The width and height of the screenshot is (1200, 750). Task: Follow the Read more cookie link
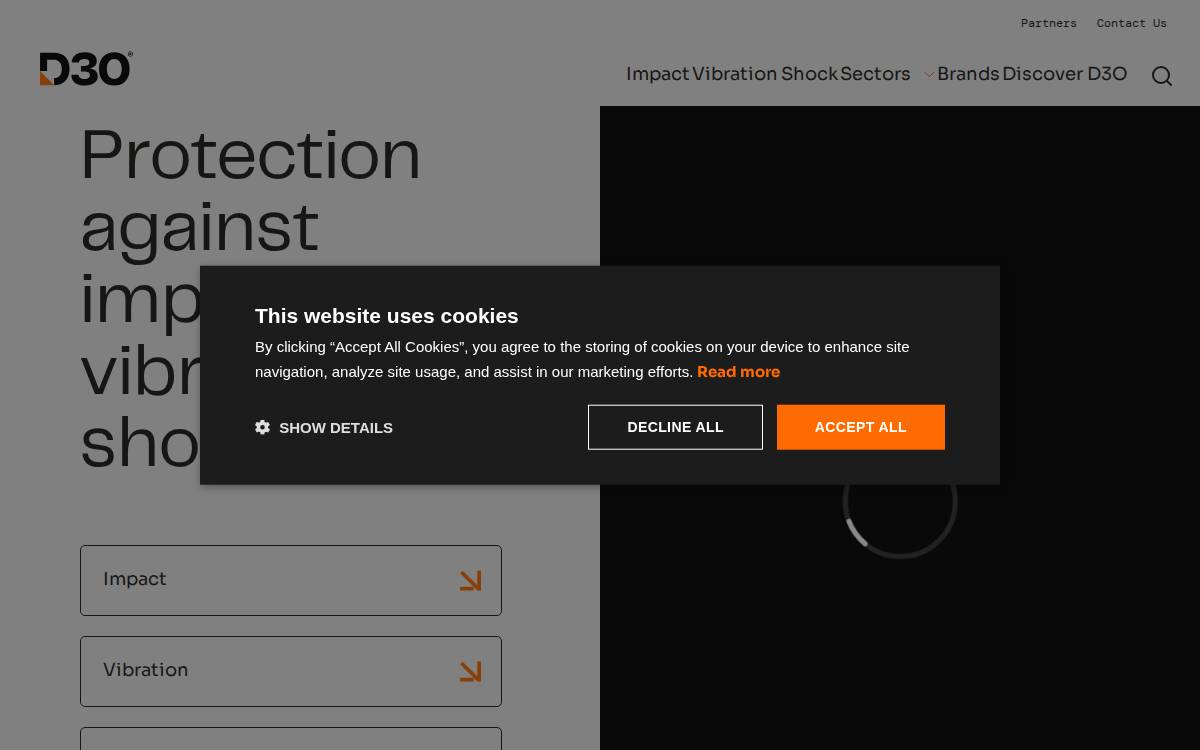tap(738, 372)
